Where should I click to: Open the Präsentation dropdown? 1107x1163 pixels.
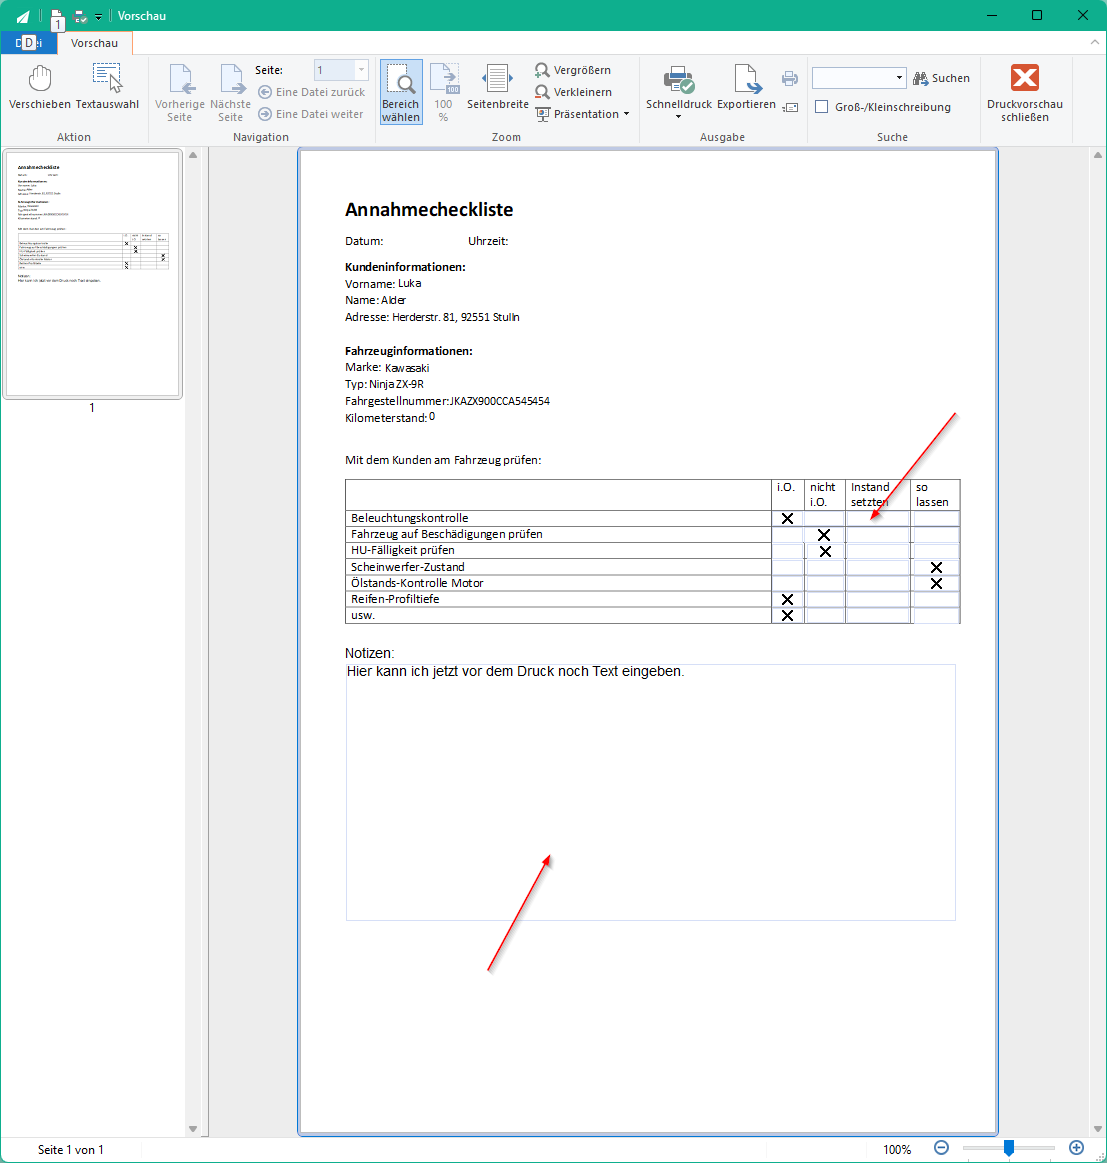[582, 114]
